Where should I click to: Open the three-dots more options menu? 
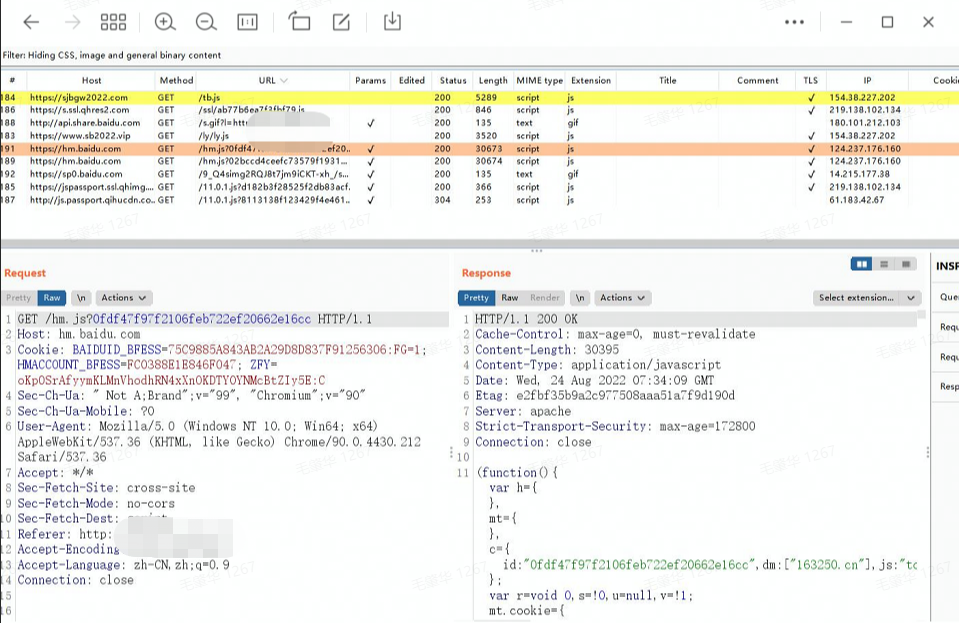[x=794, y=22]
